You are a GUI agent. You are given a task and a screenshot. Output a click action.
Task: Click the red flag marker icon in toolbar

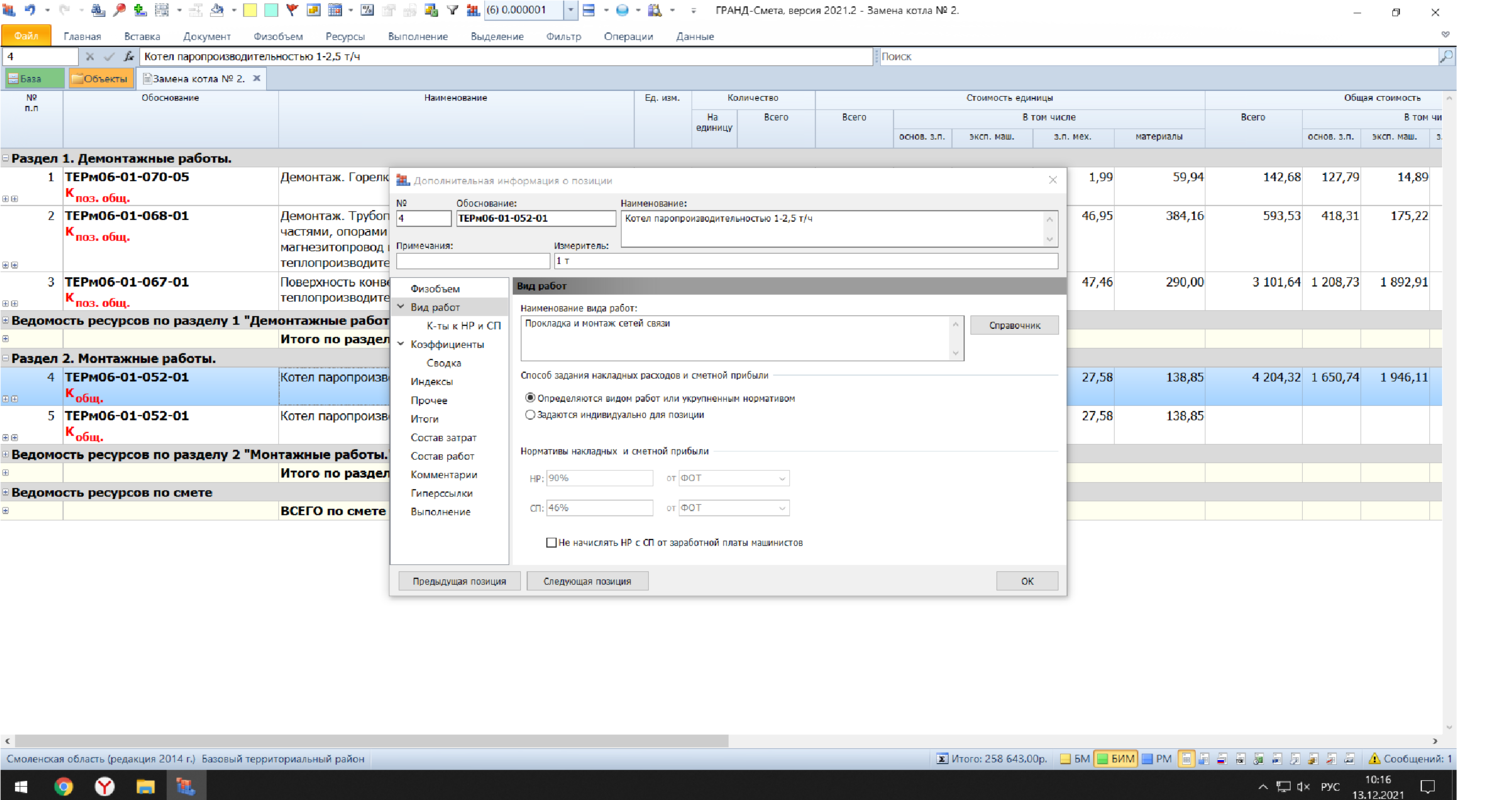(x=293, y=11)
